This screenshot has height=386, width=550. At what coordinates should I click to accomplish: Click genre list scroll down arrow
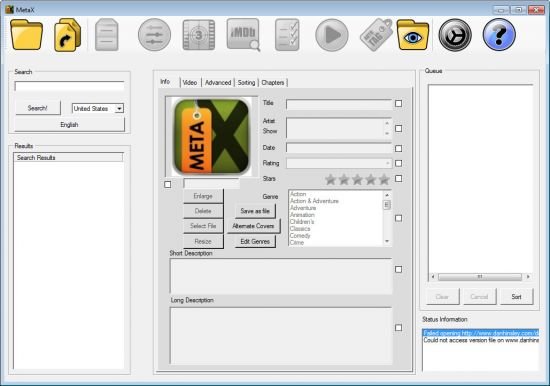tap(387, 241)
